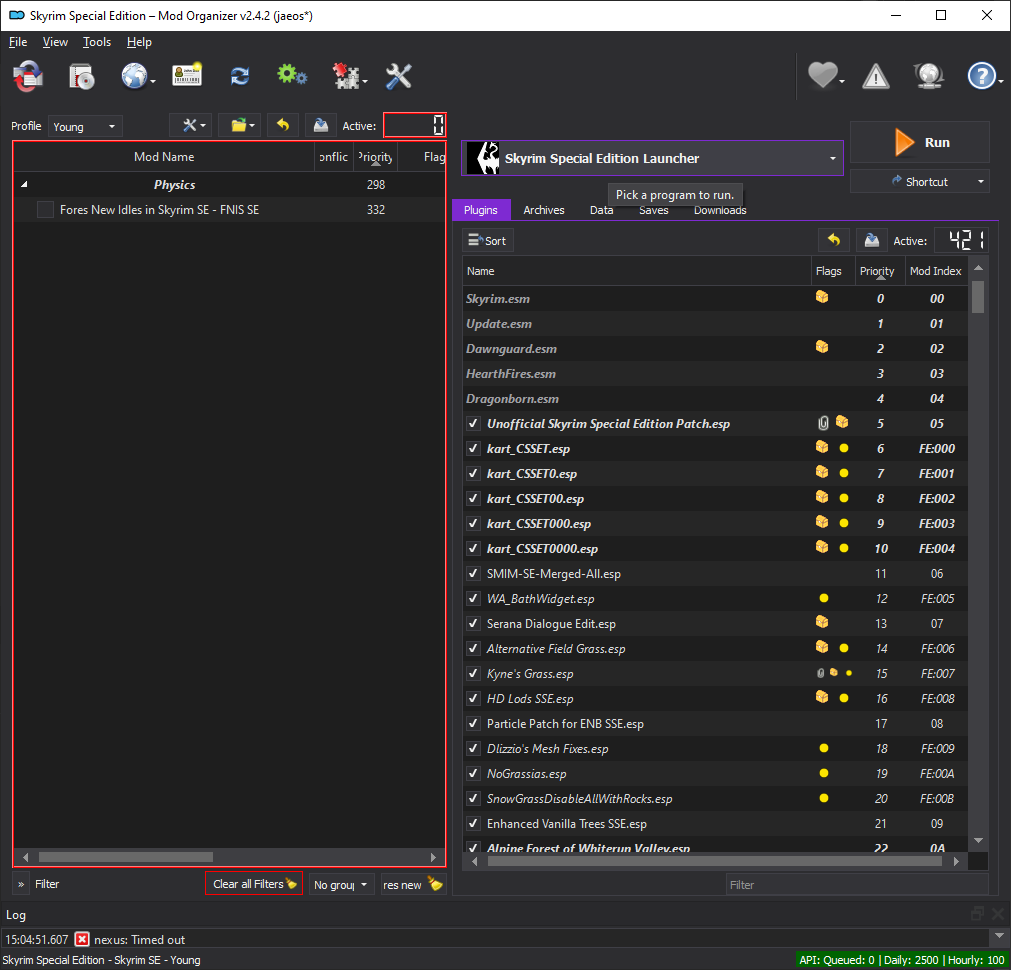The width and height of the screenshot is (1011, 970).
Task: Click the Endorse heart icon
Action: pos(823,76)
